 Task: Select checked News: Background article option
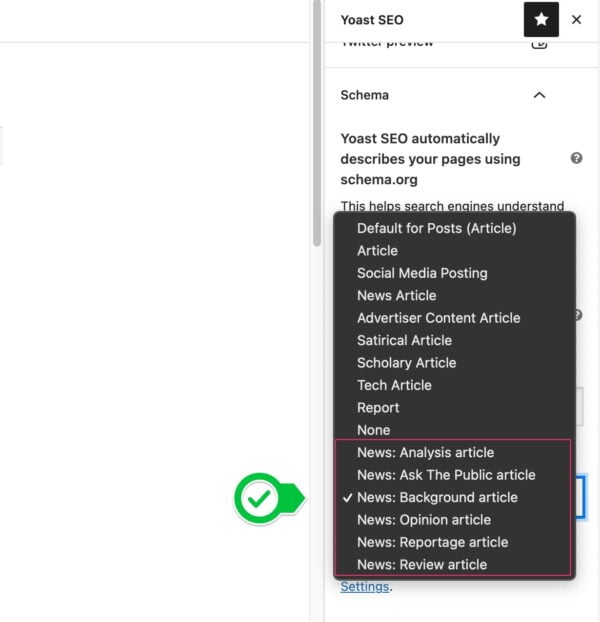[437, 497]
